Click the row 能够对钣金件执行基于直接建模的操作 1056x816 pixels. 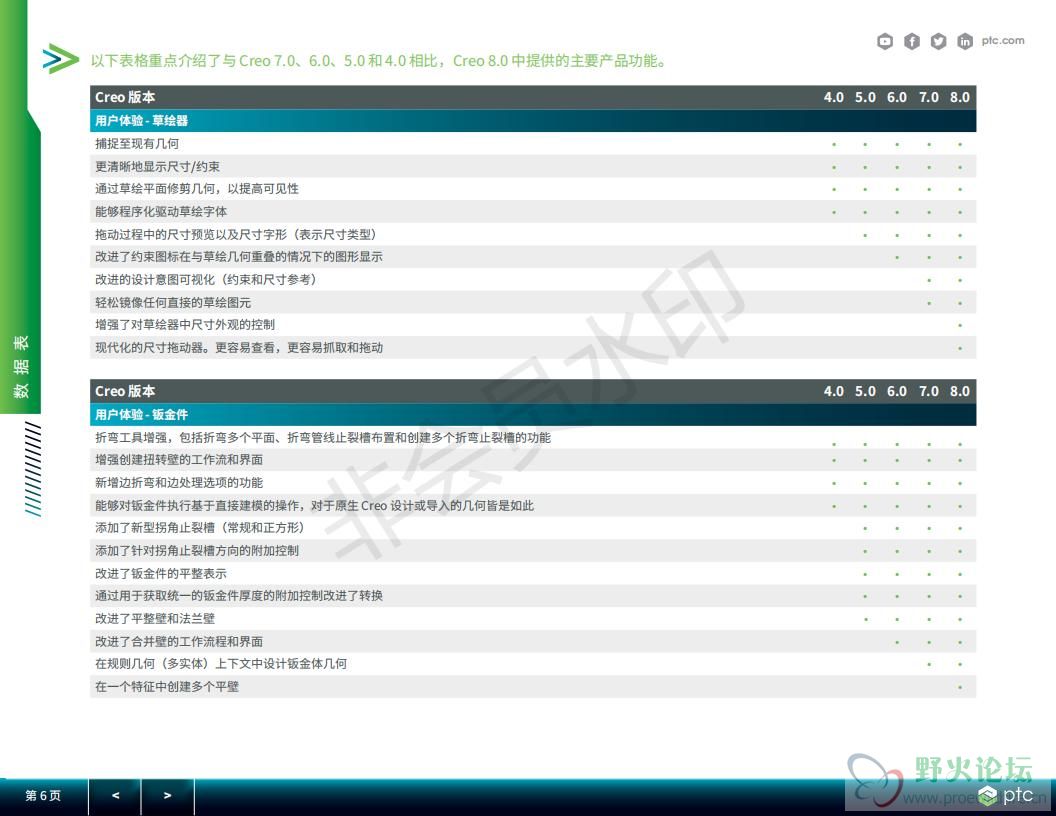[533, 506]
